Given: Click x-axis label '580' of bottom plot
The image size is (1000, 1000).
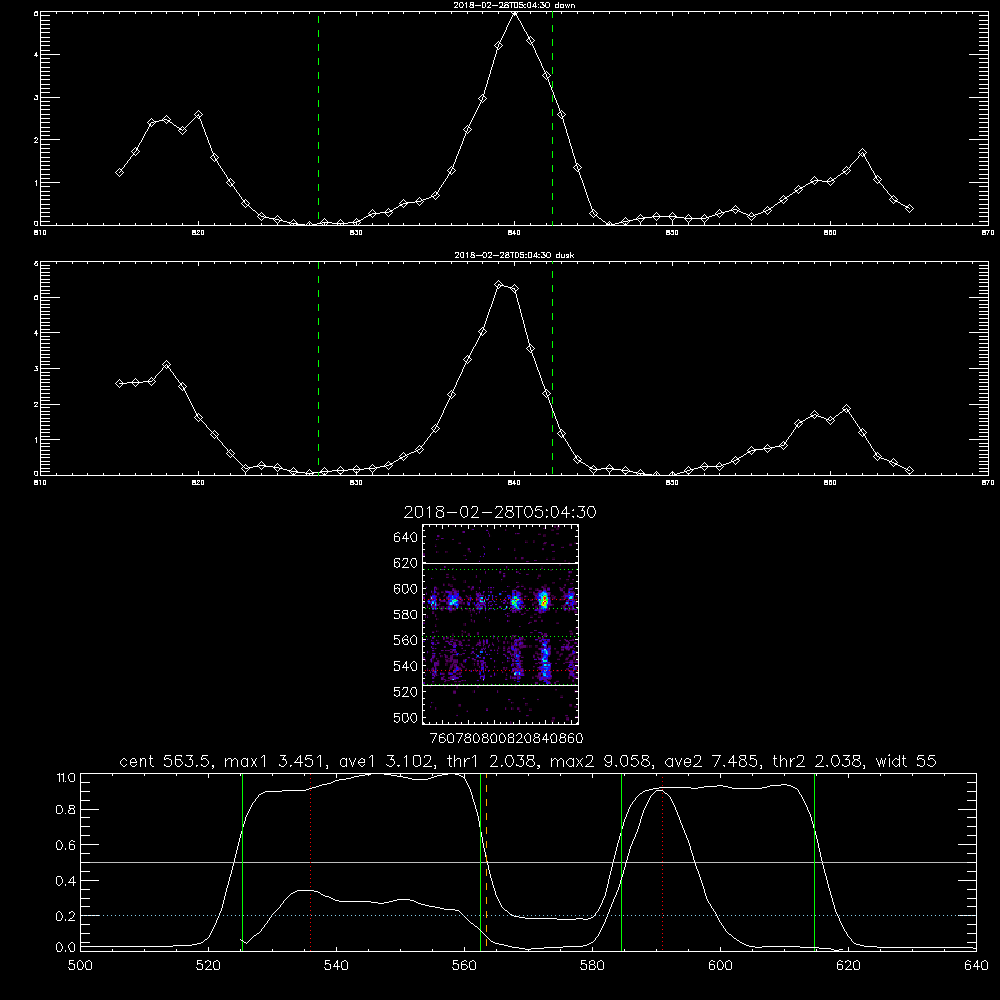Looking at the screenshot, I should pyautogui.click(x=592, y=966).
